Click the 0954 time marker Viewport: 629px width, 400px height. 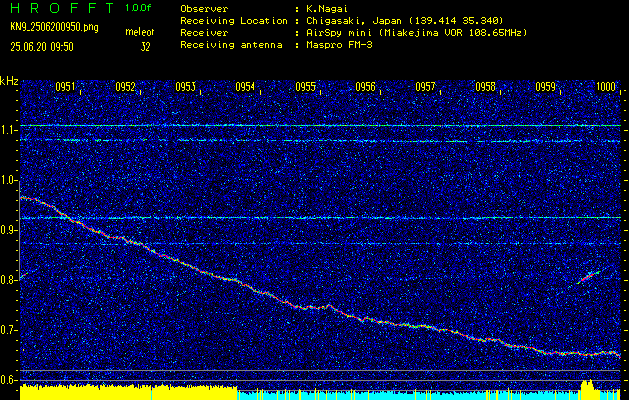click(245, 87)
